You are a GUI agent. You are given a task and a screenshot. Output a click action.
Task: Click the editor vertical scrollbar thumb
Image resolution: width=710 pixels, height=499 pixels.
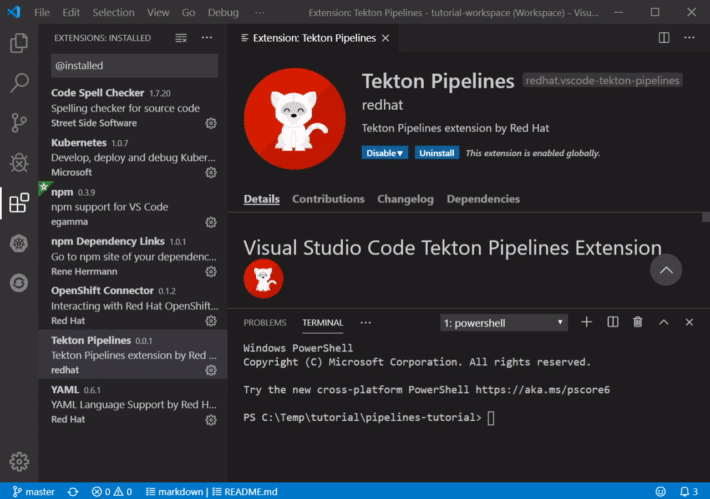[x=705, y=217]
